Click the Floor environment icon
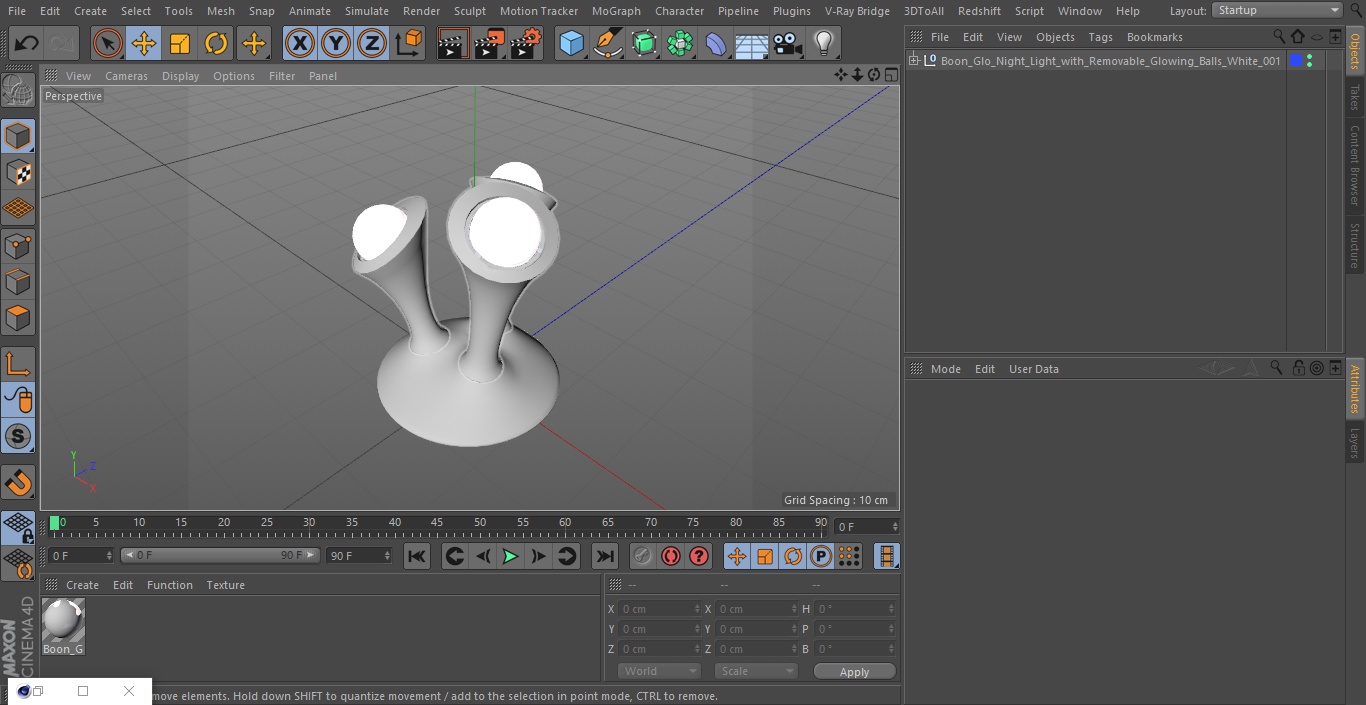 coord(752,44)
